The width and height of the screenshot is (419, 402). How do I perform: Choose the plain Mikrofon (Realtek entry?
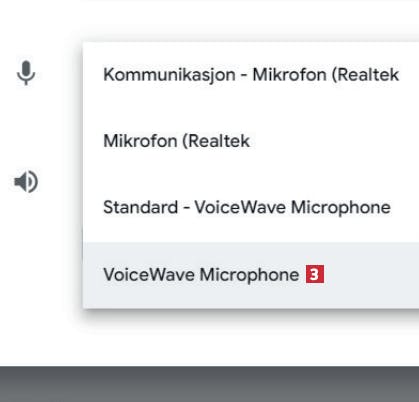(x=251, y=141)
